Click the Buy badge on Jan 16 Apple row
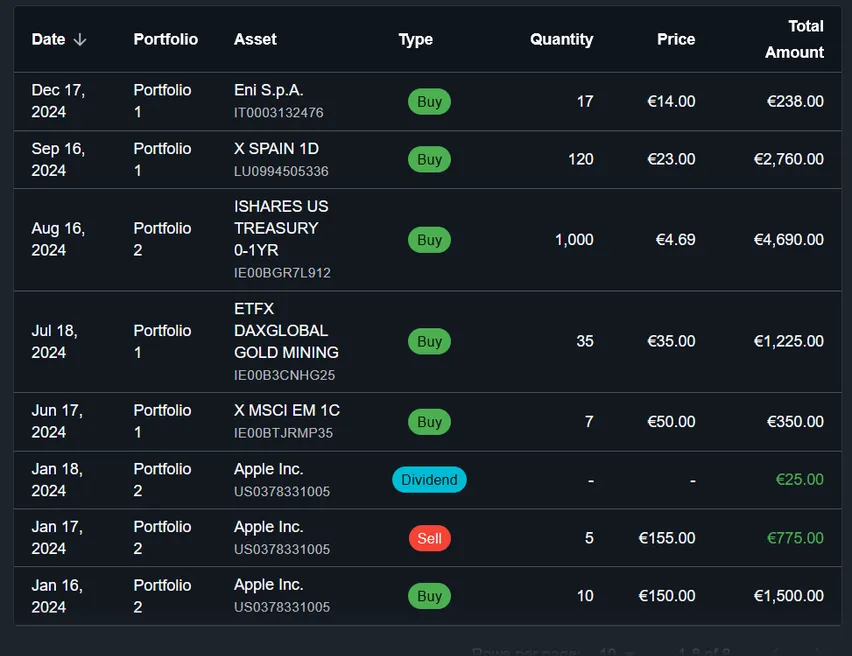Screen dimensions: 852x656 (429, 596)
